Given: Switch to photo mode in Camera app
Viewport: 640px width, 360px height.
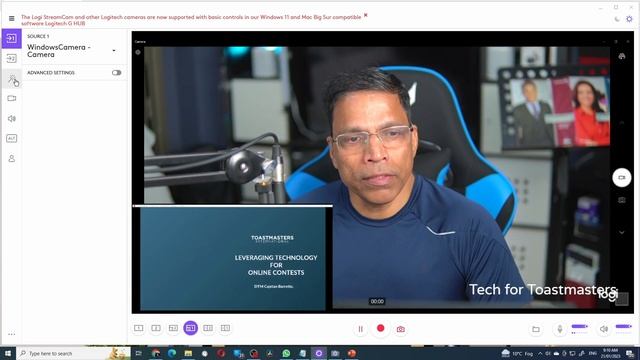Looking at the screenshot, I should coord(622,200).
